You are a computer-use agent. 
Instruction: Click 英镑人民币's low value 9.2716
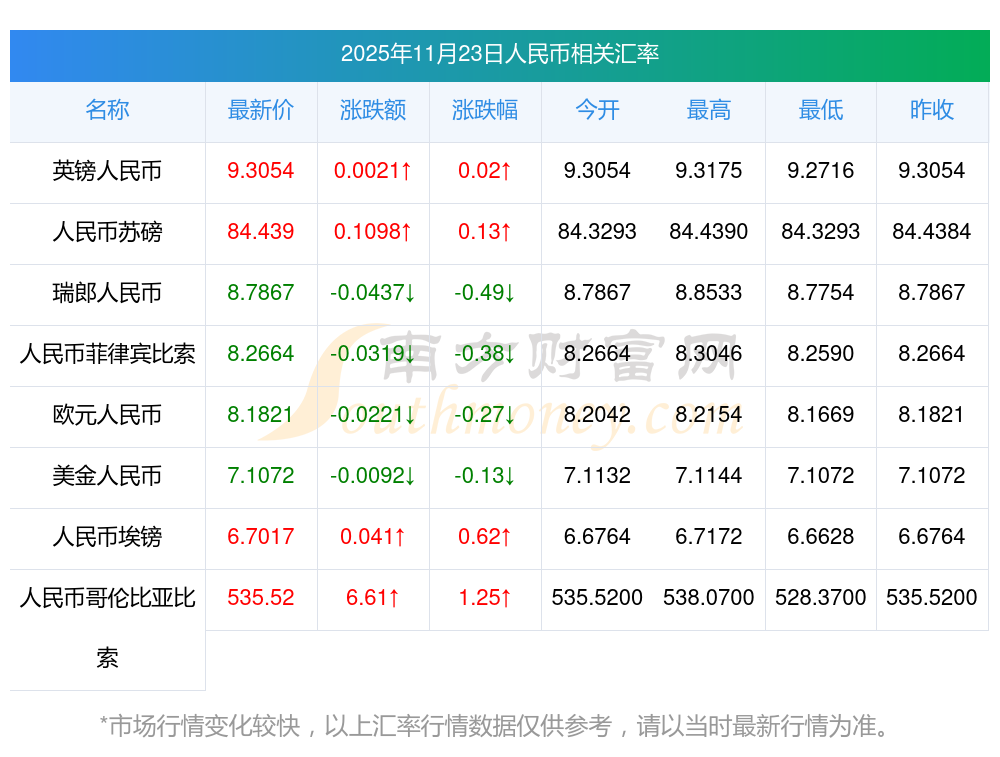[x=821, y=171]
